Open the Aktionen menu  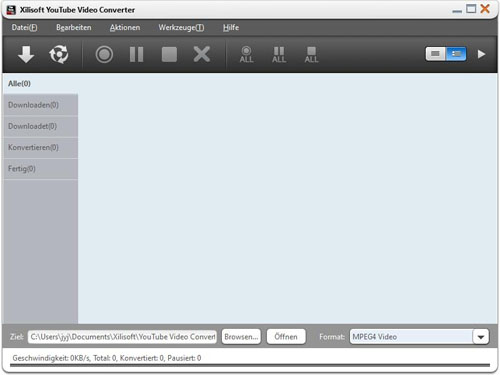(x=125, y=27)
